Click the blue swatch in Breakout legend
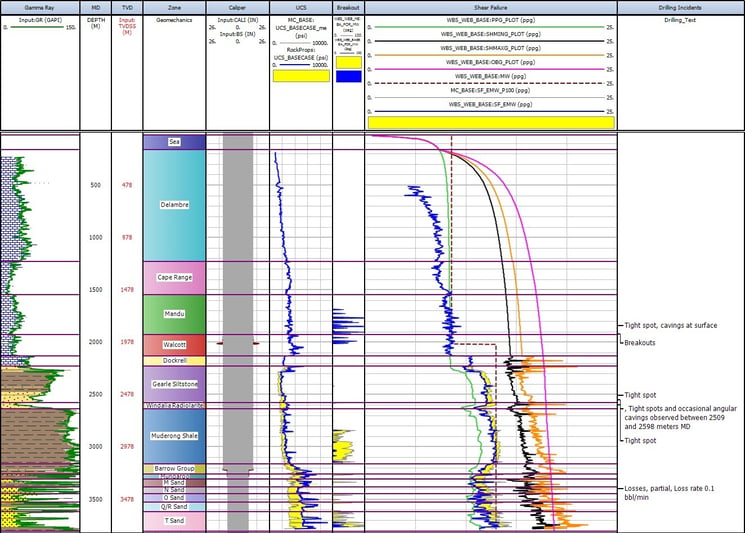Image resolution: width=745 pixels, height=533 pixels. [x=349, y=76]
